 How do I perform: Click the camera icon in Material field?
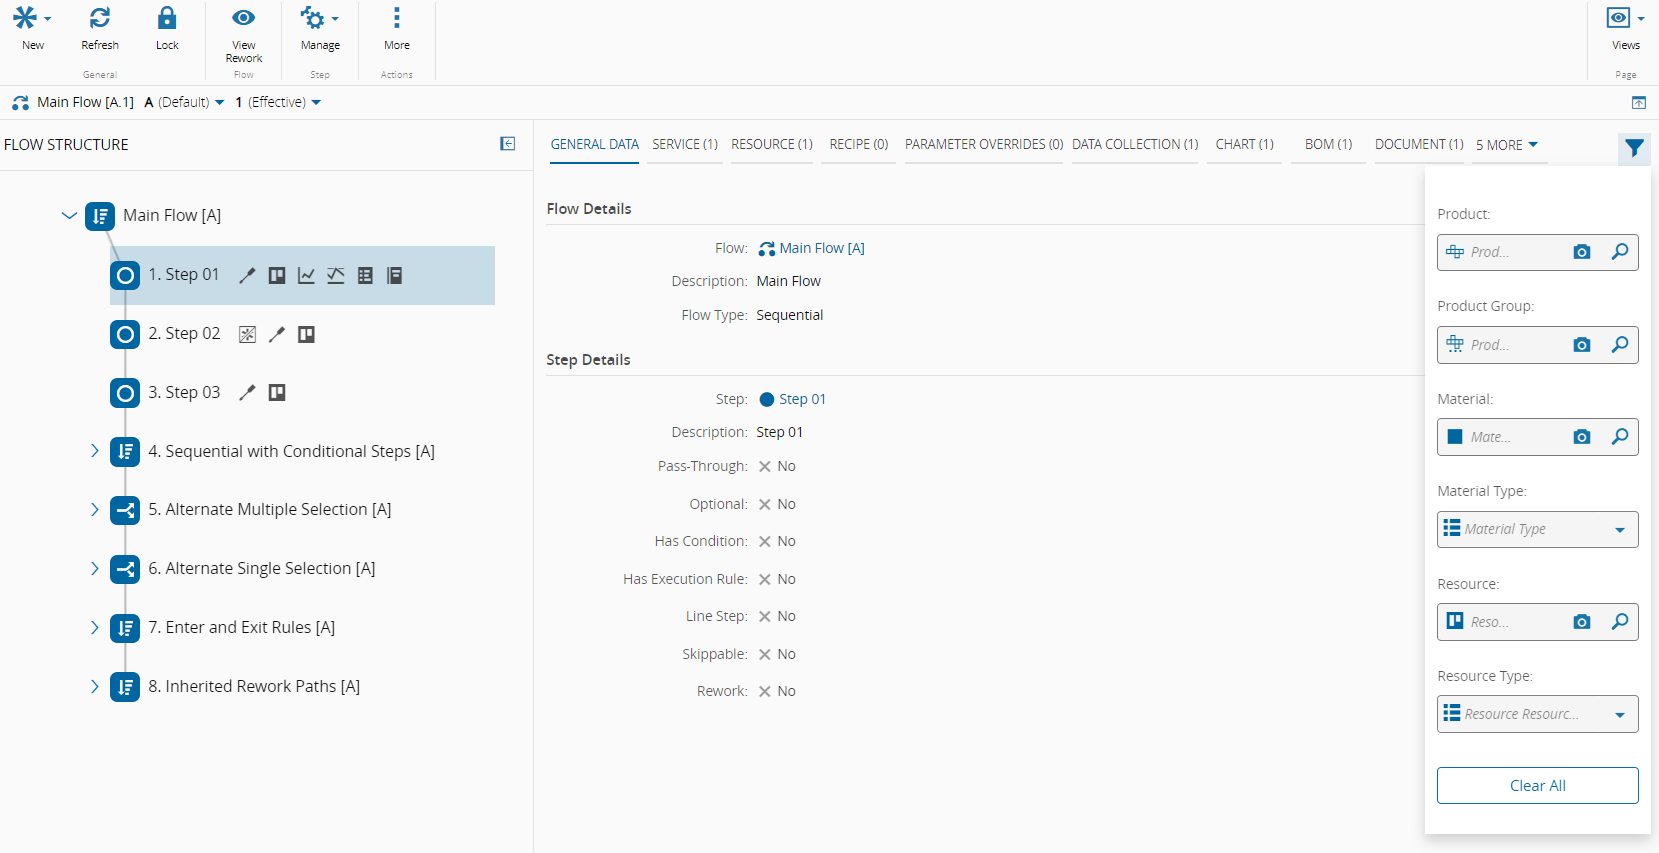click(1581, 437)
